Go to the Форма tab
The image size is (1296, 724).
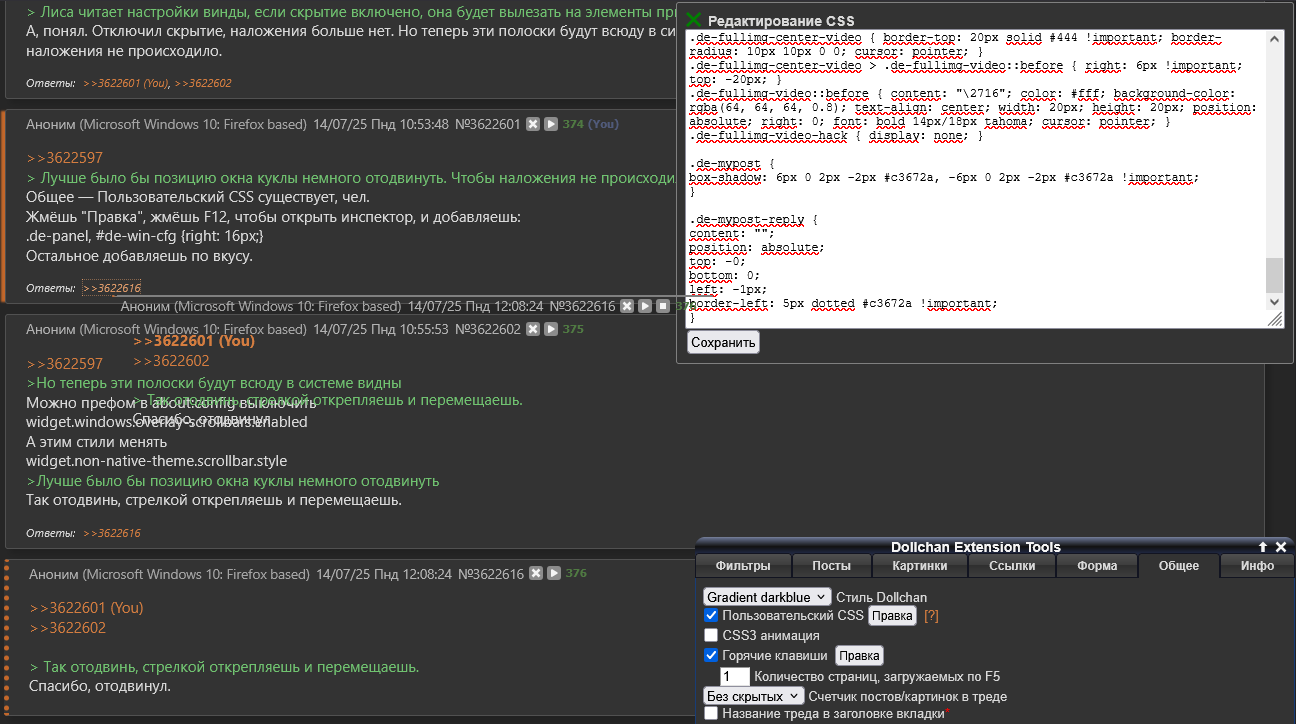click(1097, 566)
